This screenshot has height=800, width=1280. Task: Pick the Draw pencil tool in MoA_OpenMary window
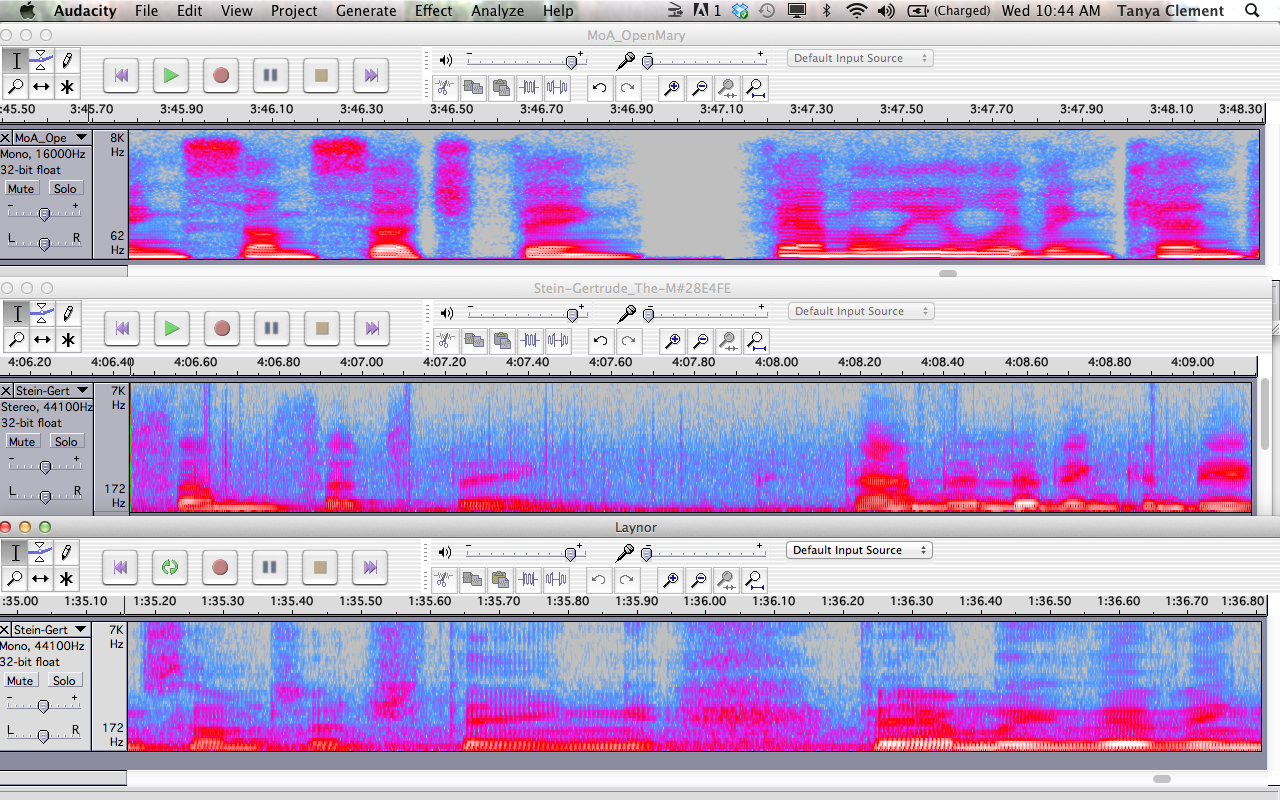point(66,61)
